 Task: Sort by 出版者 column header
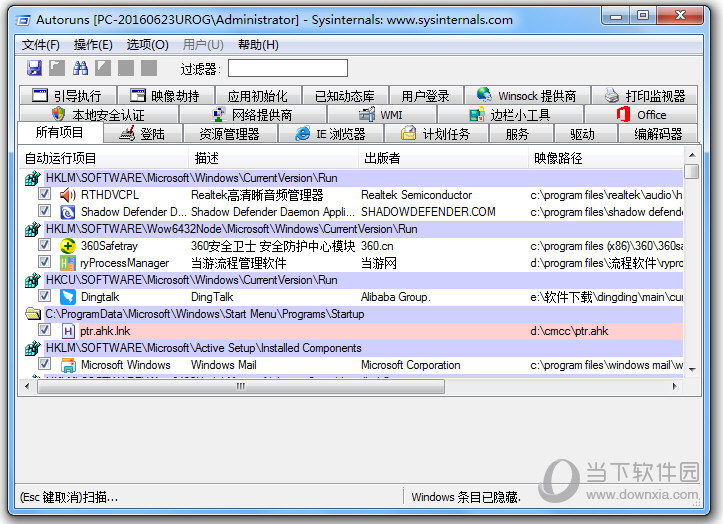tap(443, 158)
